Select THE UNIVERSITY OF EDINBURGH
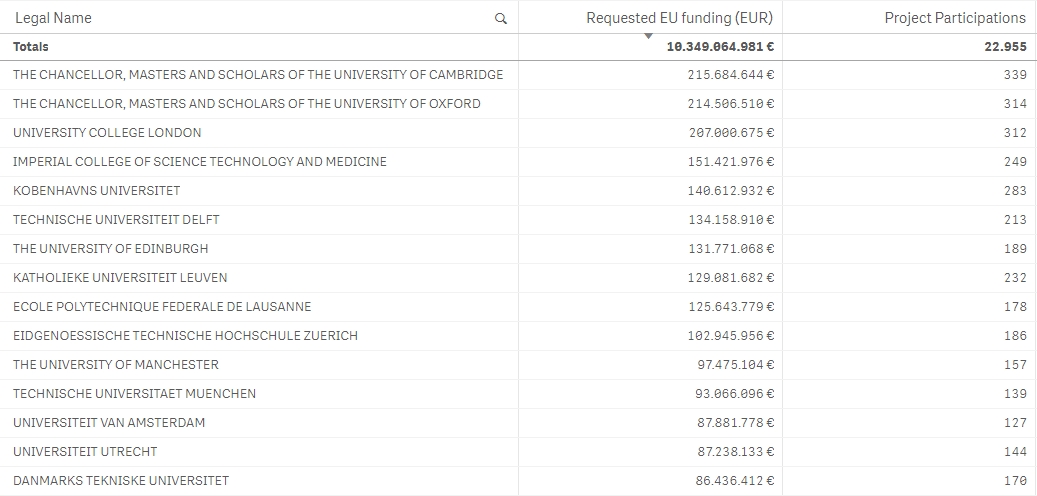 click(x=110, y=249)
